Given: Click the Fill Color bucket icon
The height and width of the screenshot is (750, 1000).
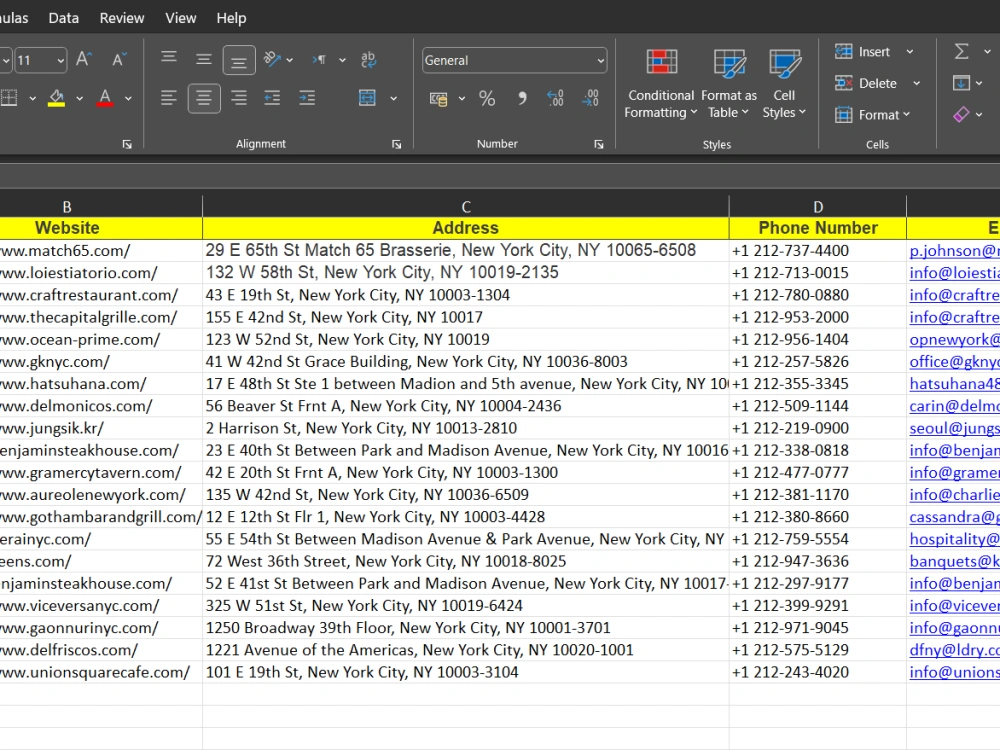Looking at the screenshot, I should pos(57,98).
